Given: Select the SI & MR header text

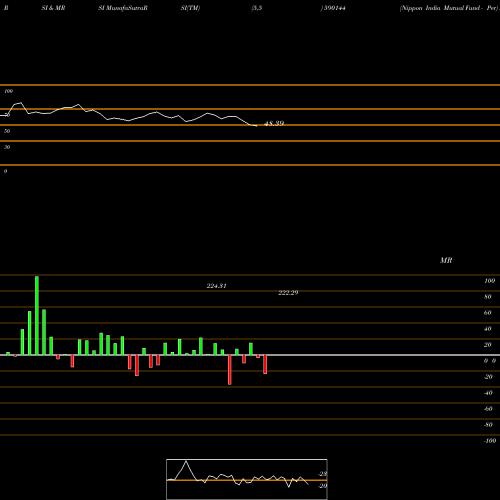Looking at the screenshot, I should pyautogui.click(x=53, y=8).
